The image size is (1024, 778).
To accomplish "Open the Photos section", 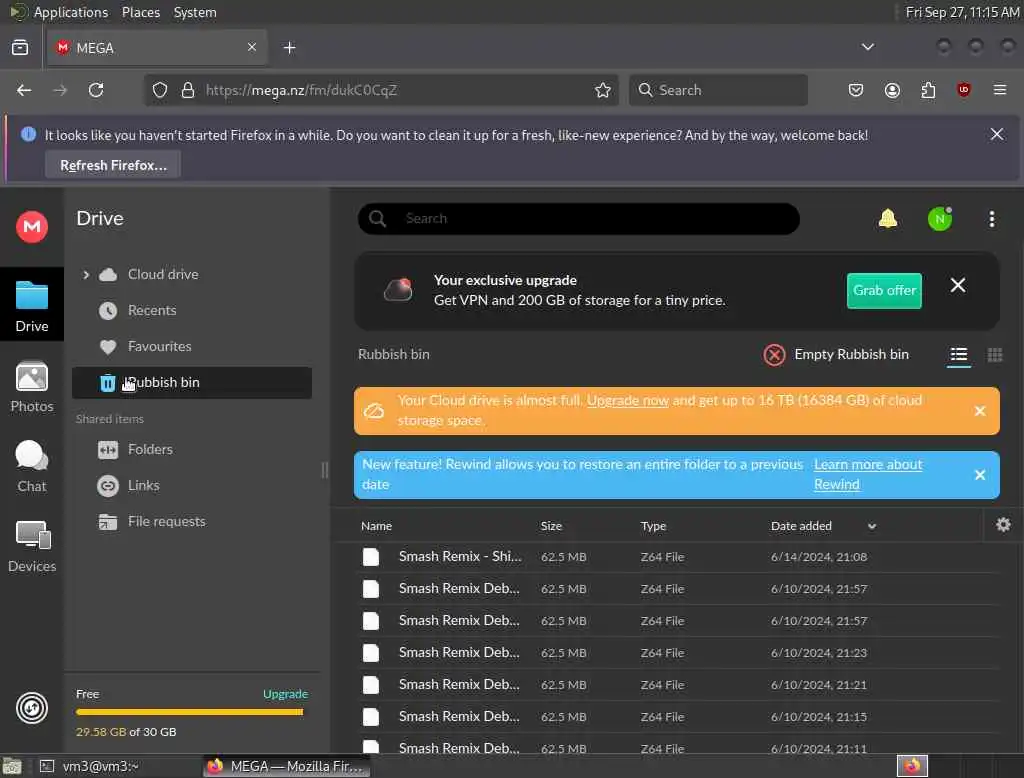I will tap(31, 387).
